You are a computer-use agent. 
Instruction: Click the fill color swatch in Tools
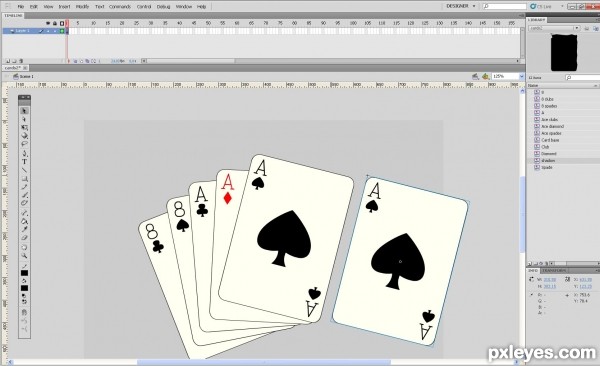coord(24,288)
